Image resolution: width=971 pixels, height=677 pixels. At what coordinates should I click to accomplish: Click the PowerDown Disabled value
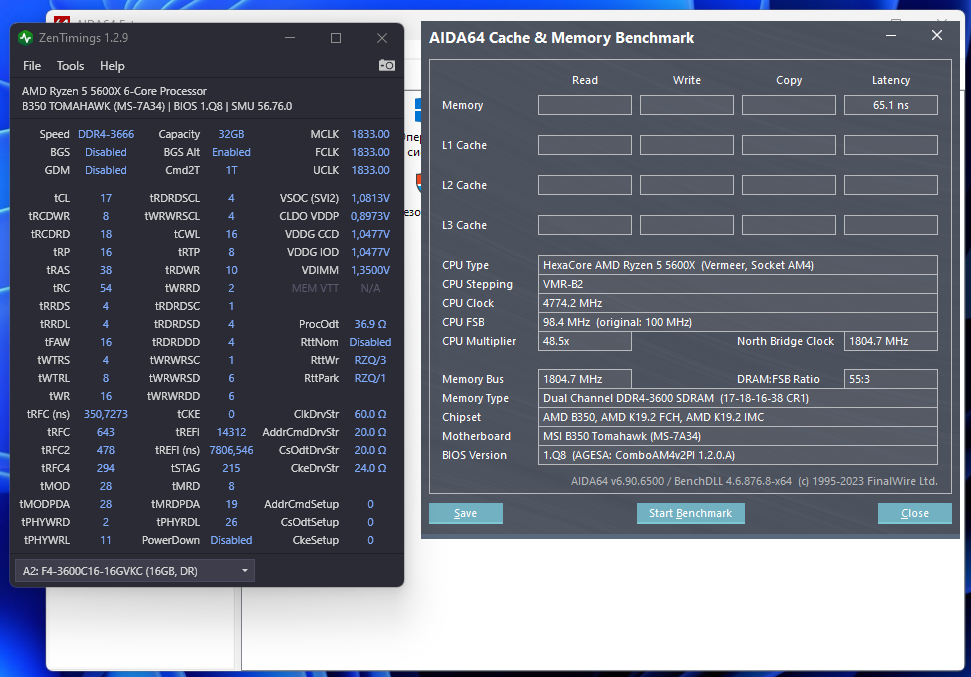pyautogui.click(x=231, y=540)
